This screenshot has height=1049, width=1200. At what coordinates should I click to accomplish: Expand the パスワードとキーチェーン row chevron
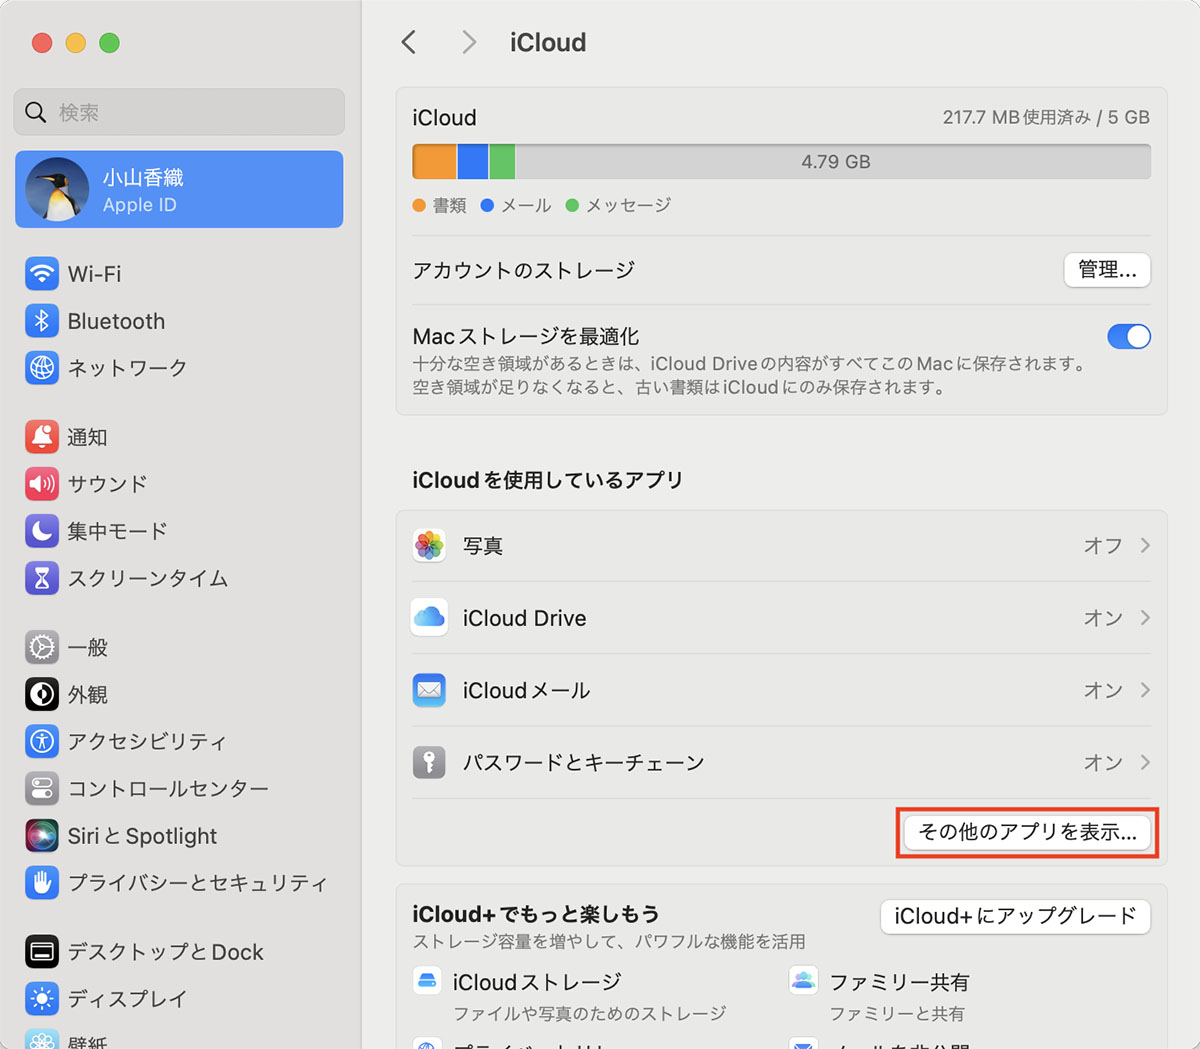click(x=1145, y=762)
